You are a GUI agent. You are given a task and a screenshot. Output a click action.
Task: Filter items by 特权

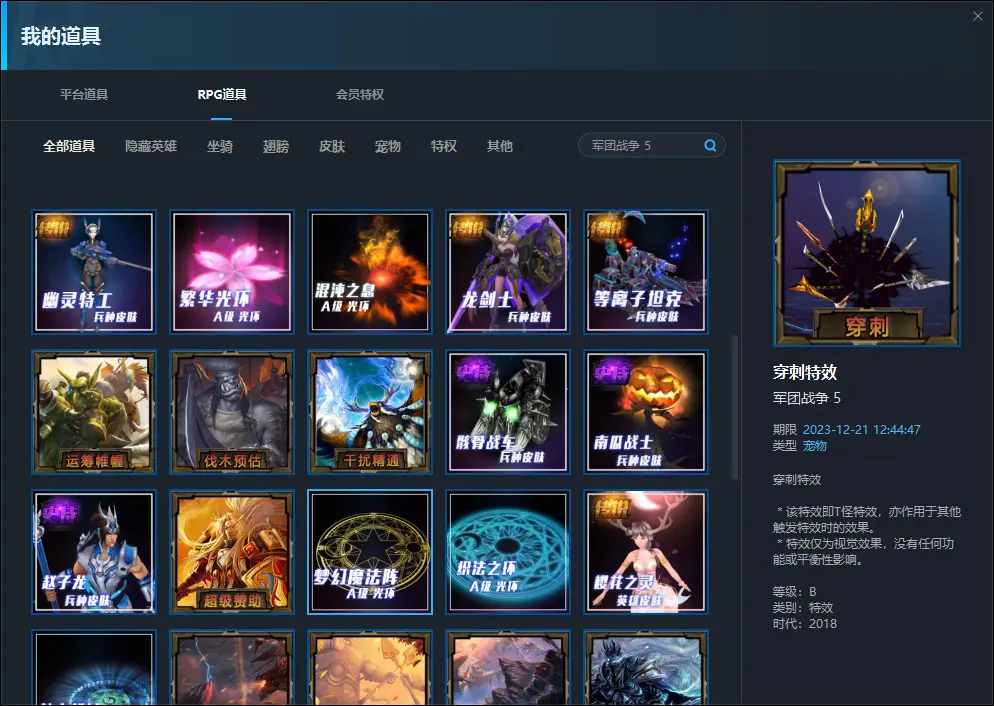(x=444, y=146)
